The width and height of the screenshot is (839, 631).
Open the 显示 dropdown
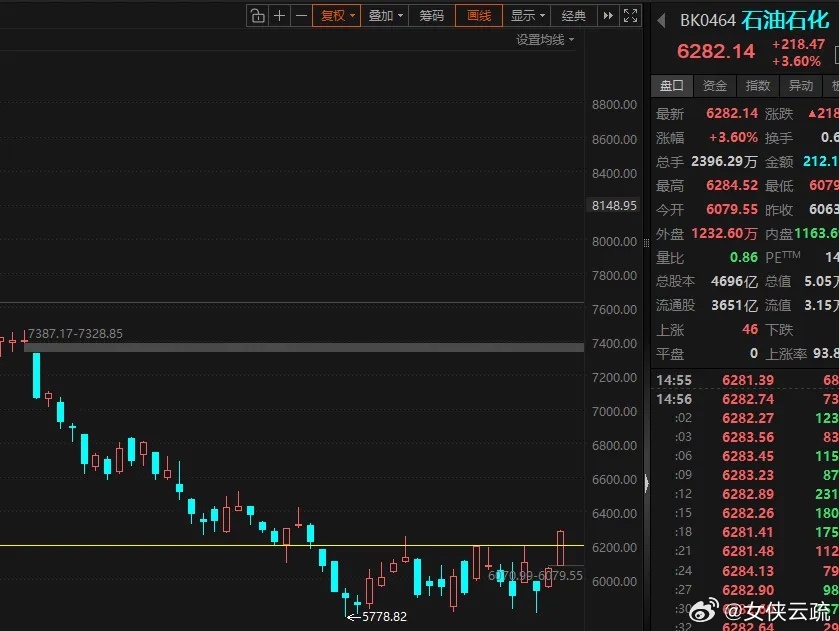click(x=527, y=16)
